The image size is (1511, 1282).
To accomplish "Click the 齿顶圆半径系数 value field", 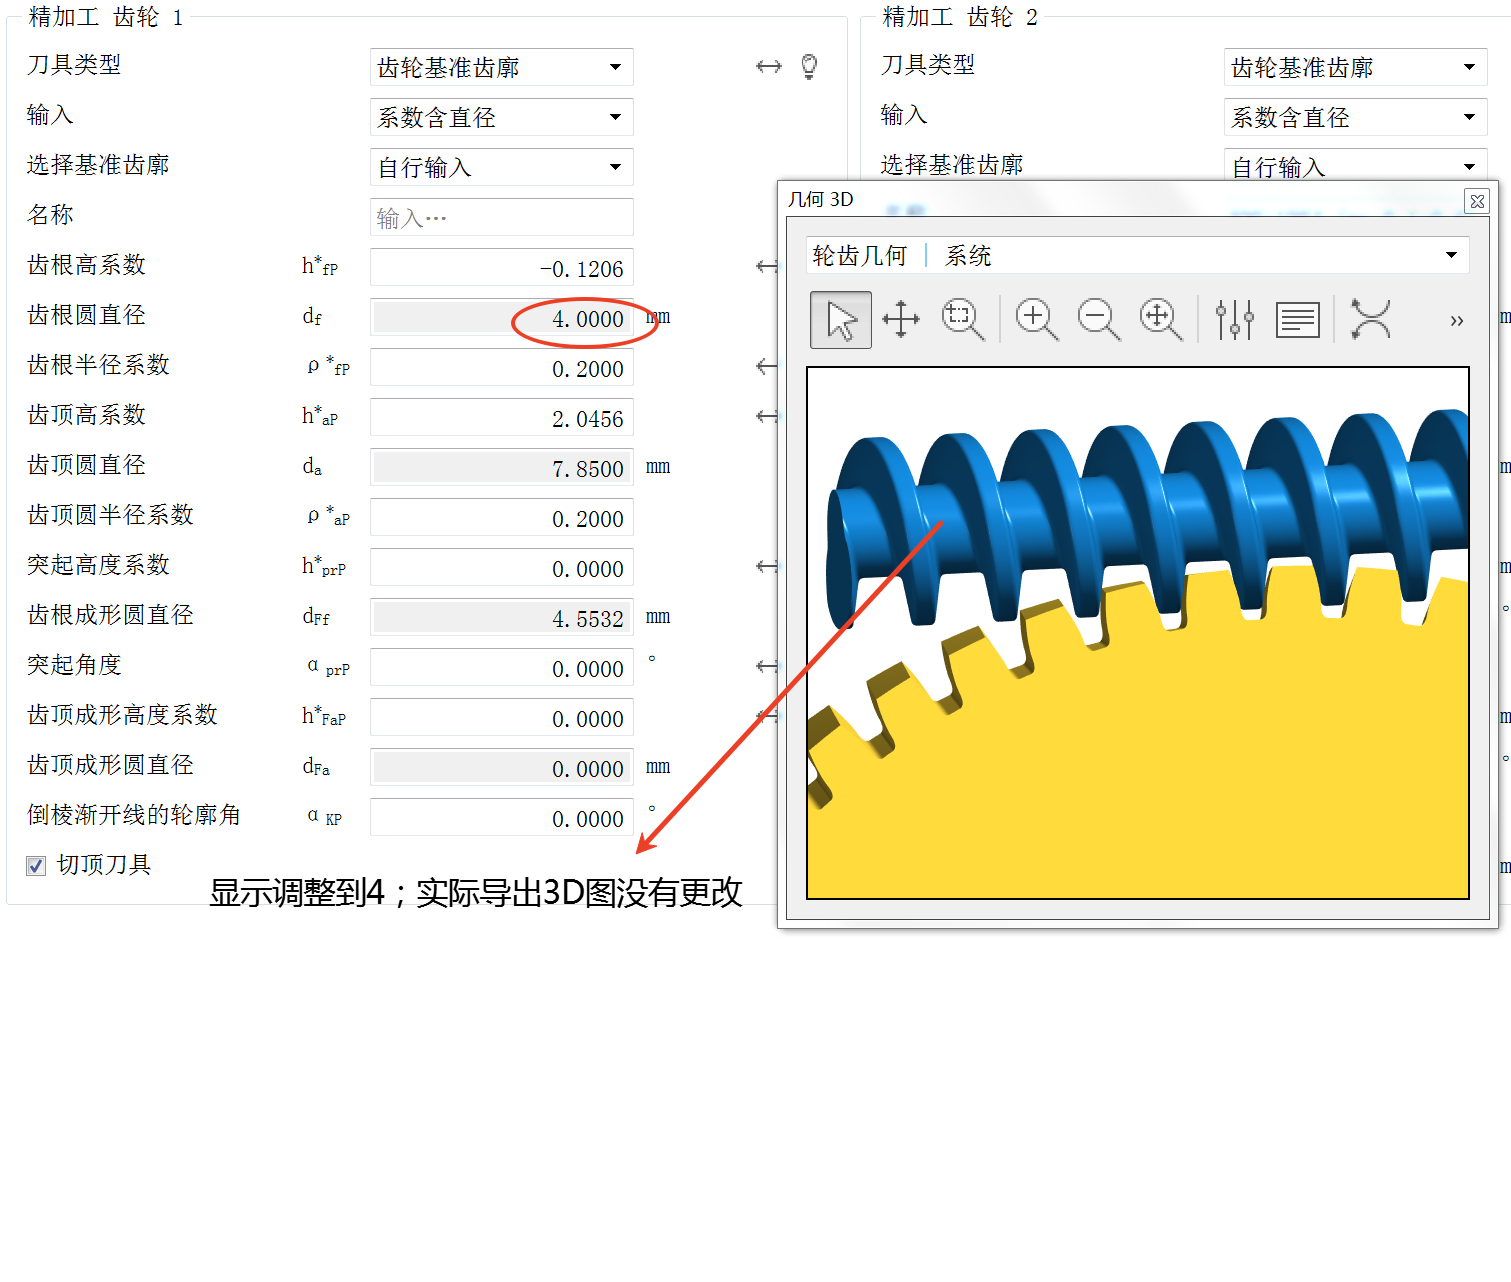I will point(502,517).
